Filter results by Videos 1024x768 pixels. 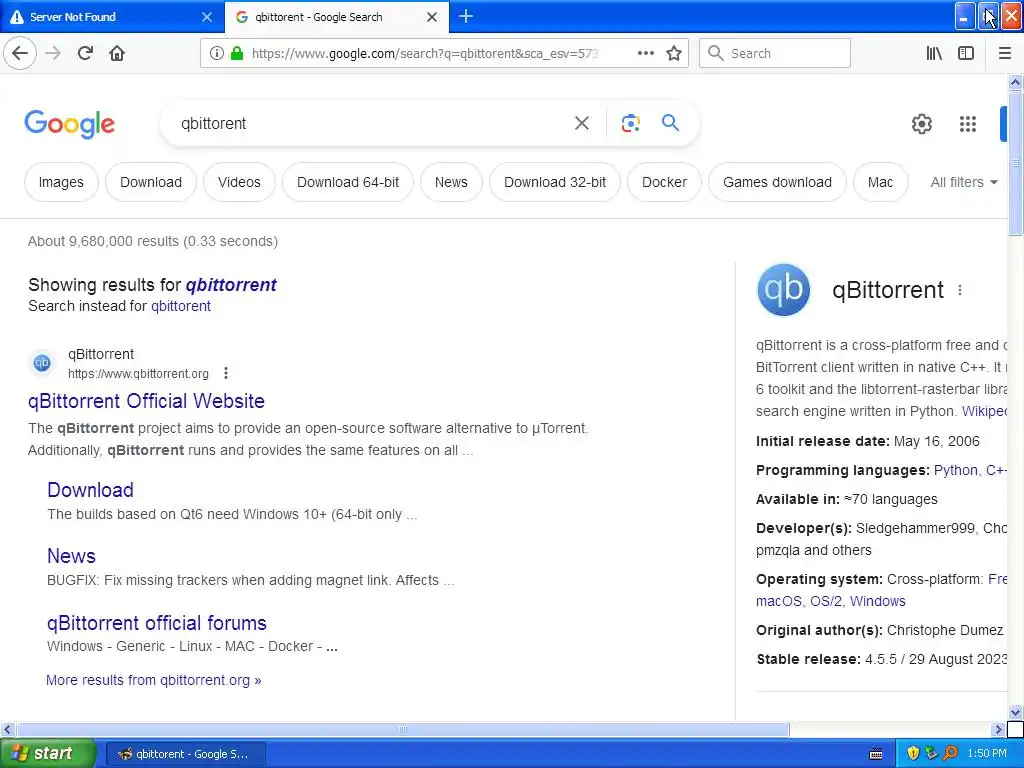pos(239,182)
